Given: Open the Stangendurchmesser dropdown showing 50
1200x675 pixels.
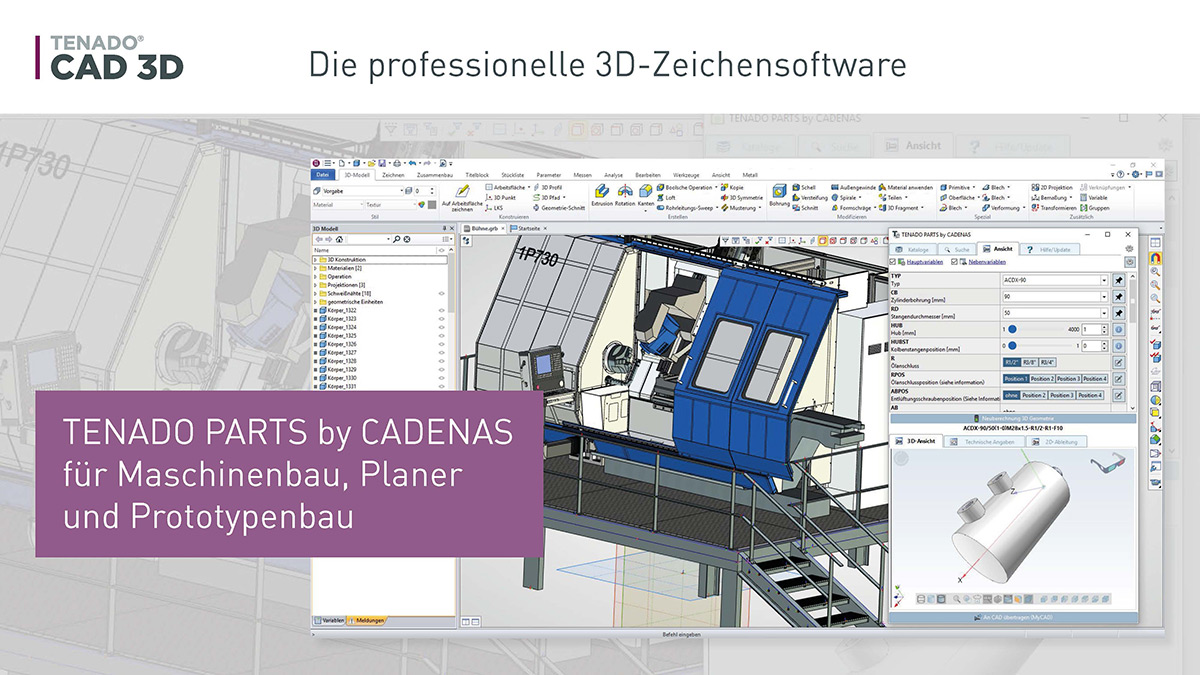Looking at the screenshot, I should [x=1055, y=313].
